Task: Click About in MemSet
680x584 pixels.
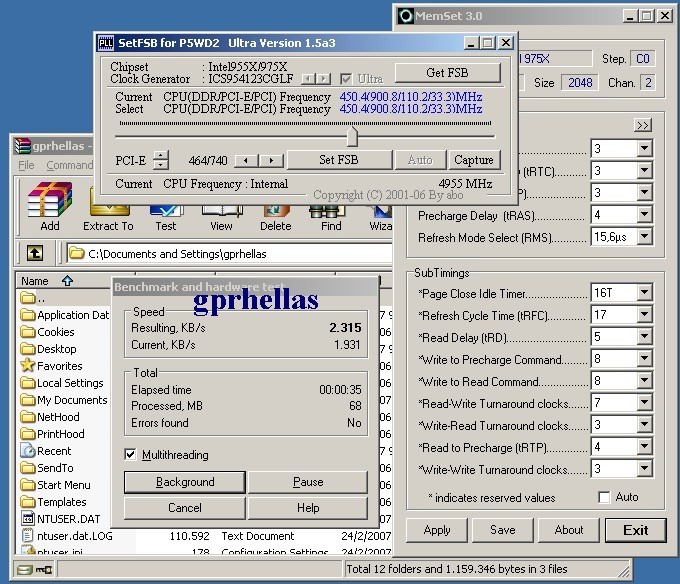Action: pos(569,530)
